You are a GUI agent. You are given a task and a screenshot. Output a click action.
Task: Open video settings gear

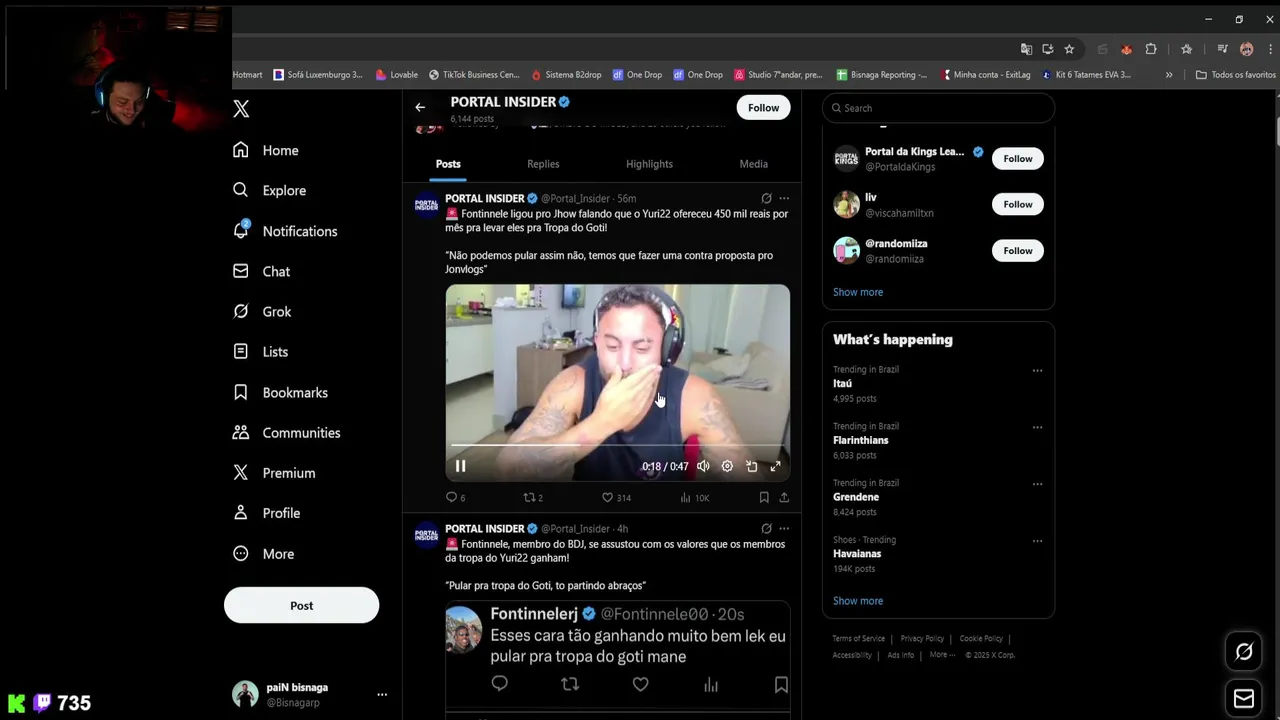(x=727, y=466)
